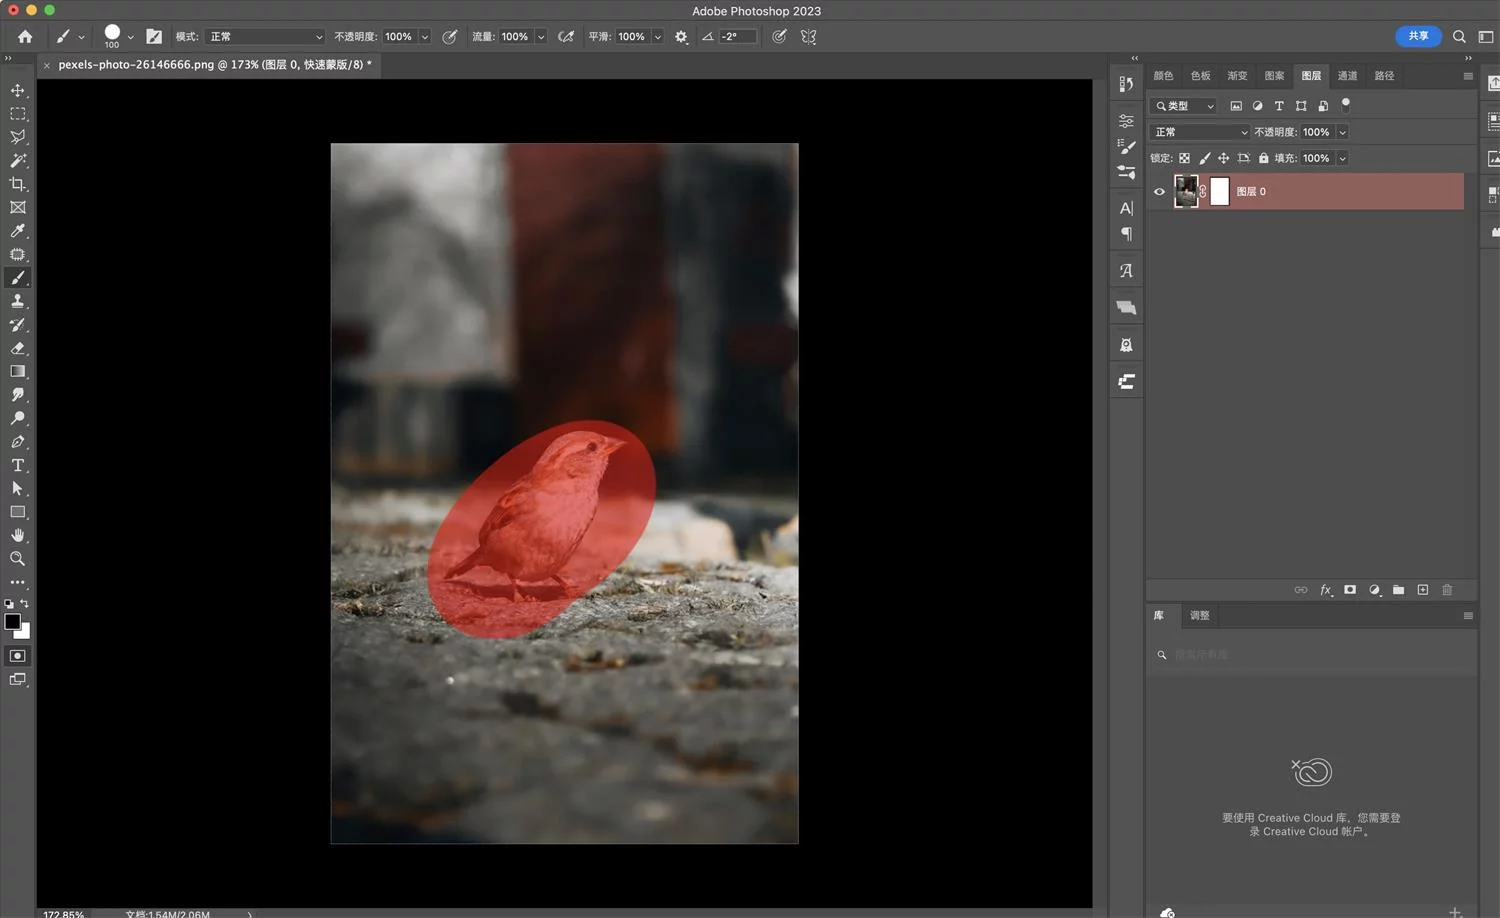The width and height of the screenshot is (1500, 918).
Task: Toggle lock all for the layer
Action: pos(1264,158)
